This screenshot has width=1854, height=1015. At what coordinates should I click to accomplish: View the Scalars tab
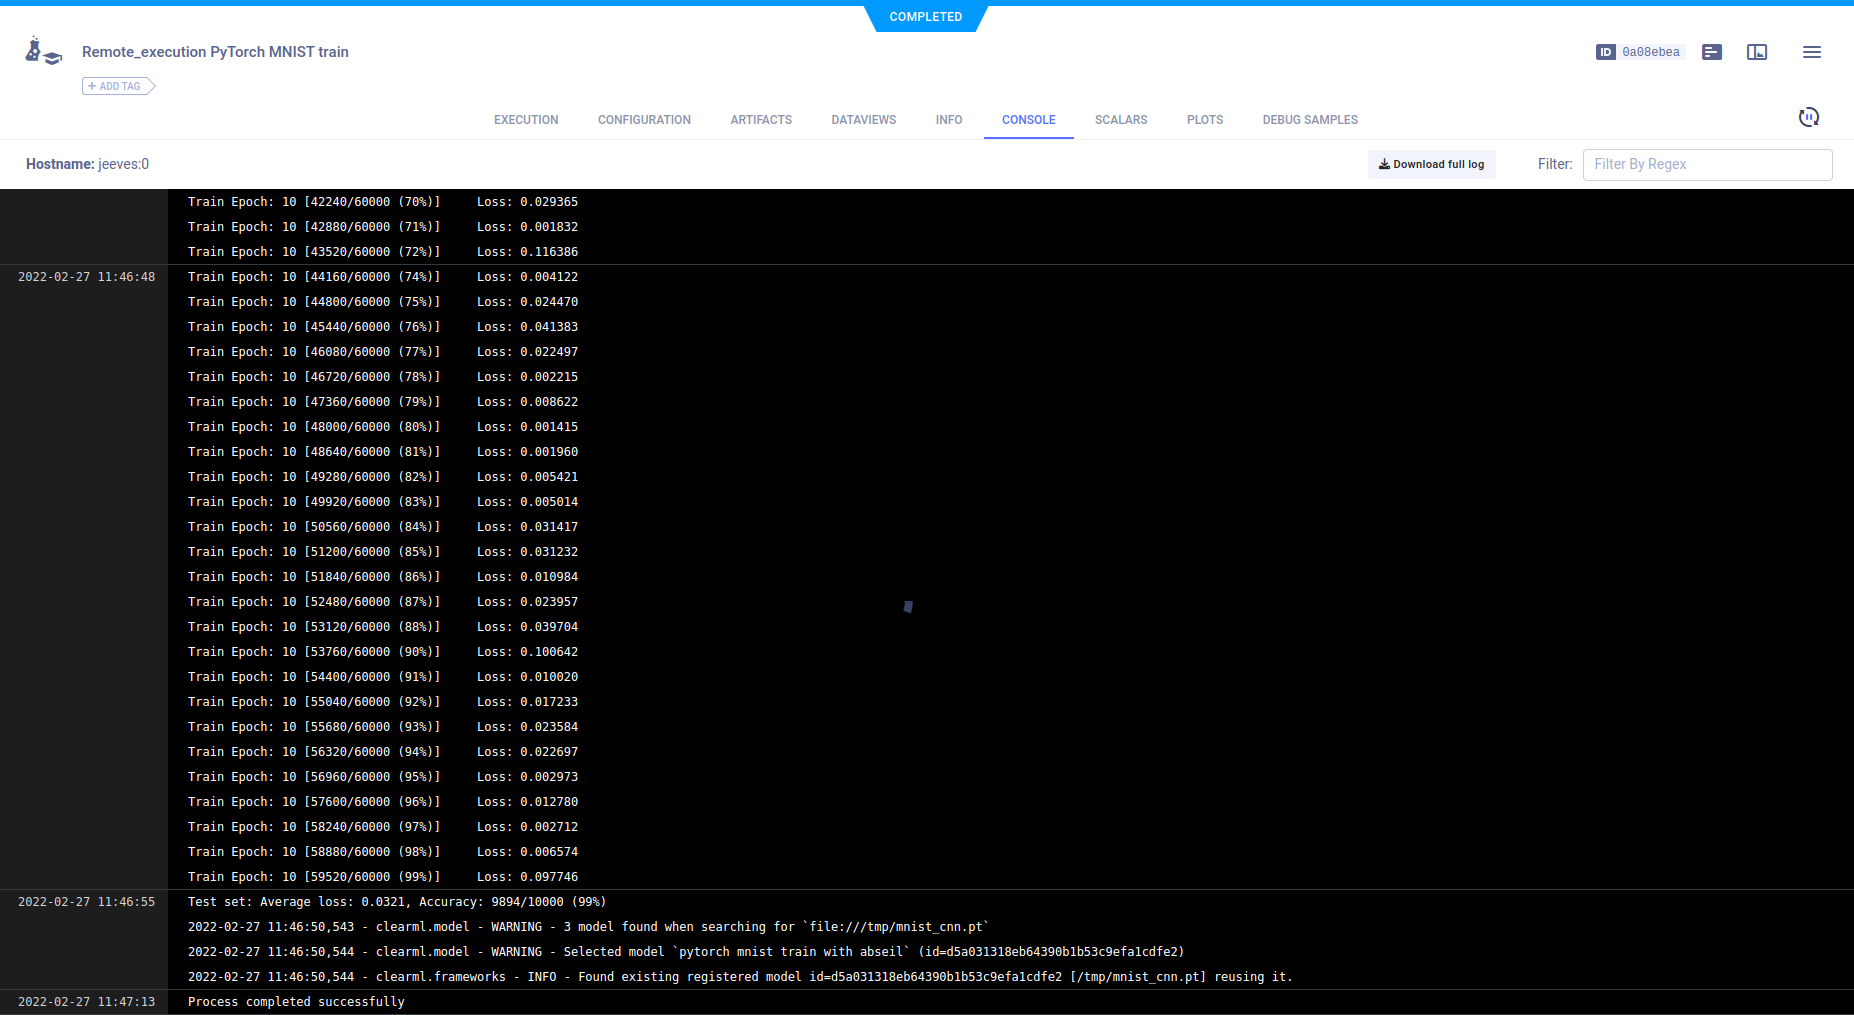click(x=1120, y=120)
